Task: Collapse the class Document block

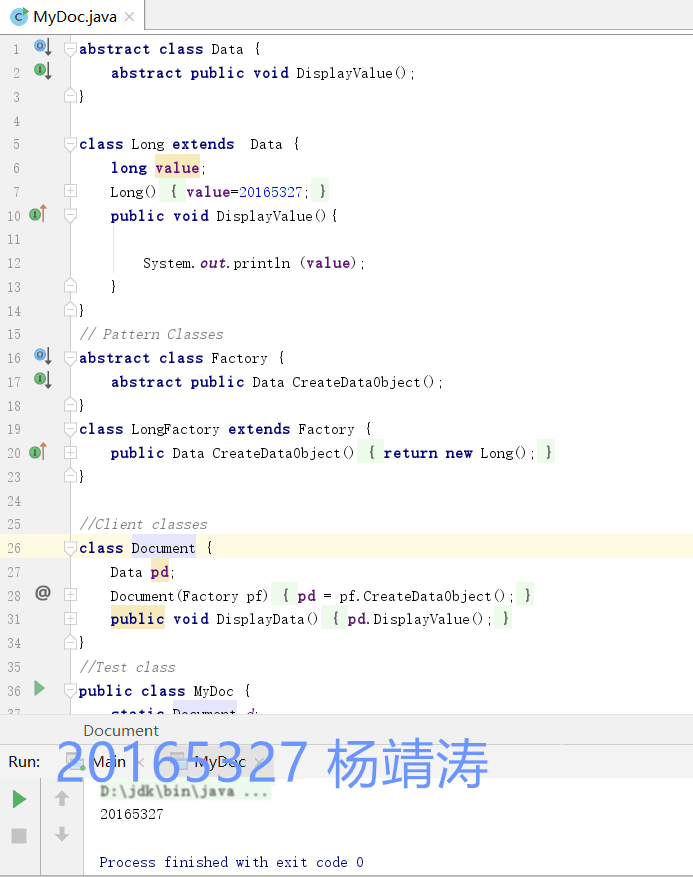Action: tap(70, 548)
